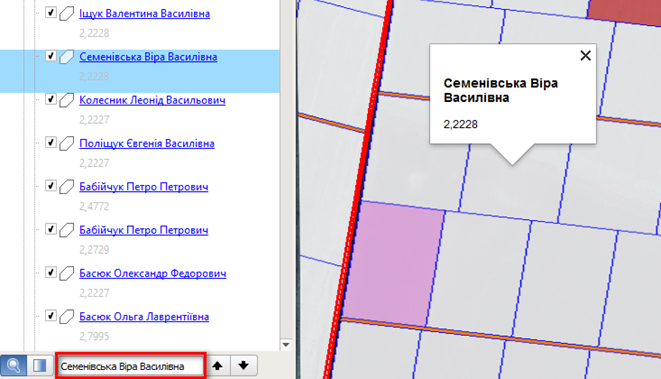661x379 pixels.
Task: Click the pink highlighted parcel on map
Action: coord(394,263)
